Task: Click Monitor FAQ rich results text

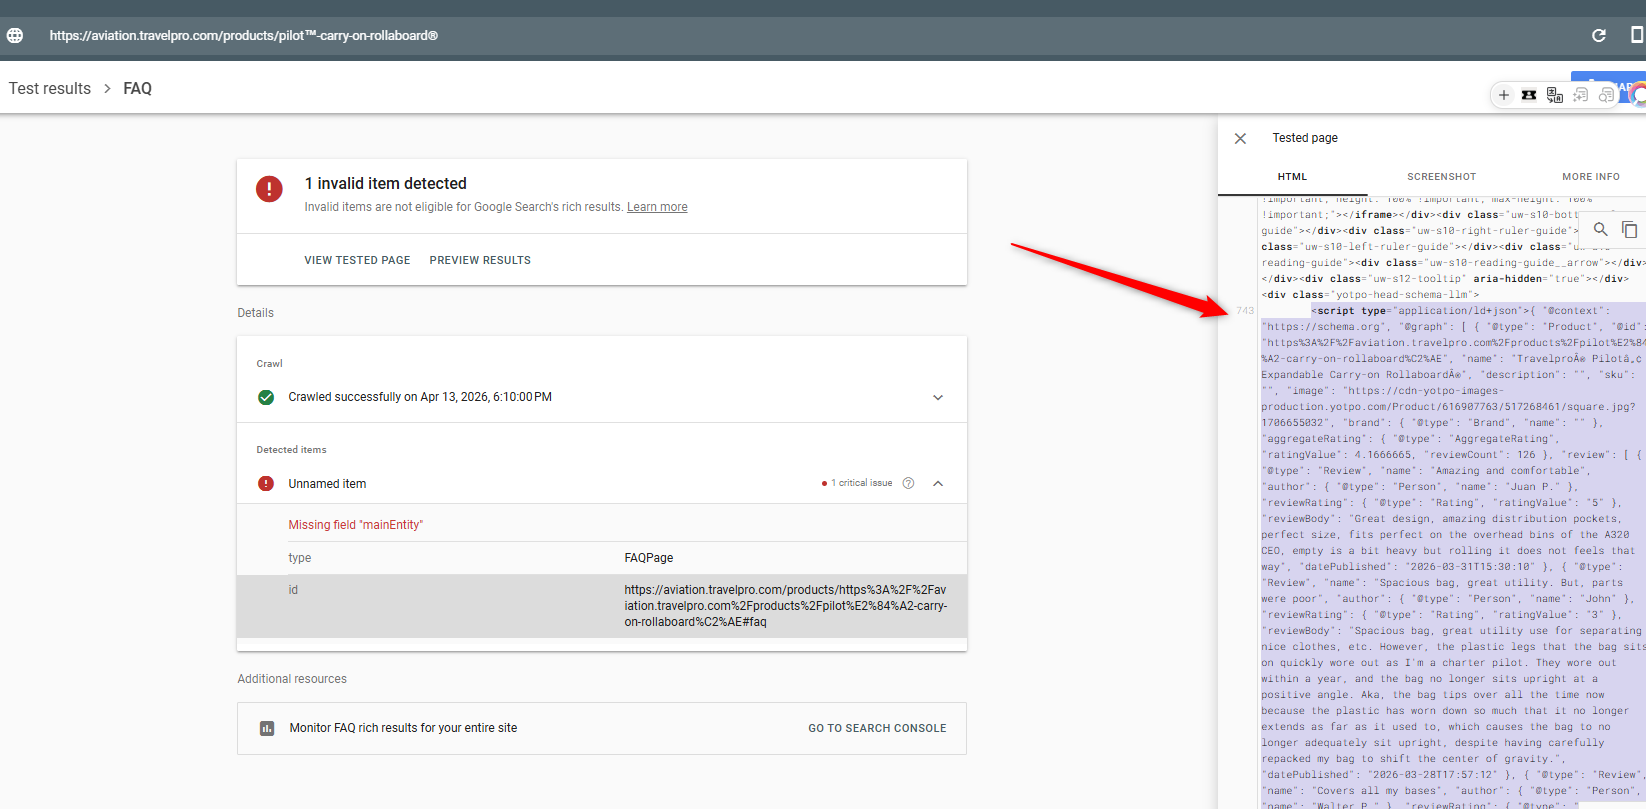Action: click(x=403, y=728)
